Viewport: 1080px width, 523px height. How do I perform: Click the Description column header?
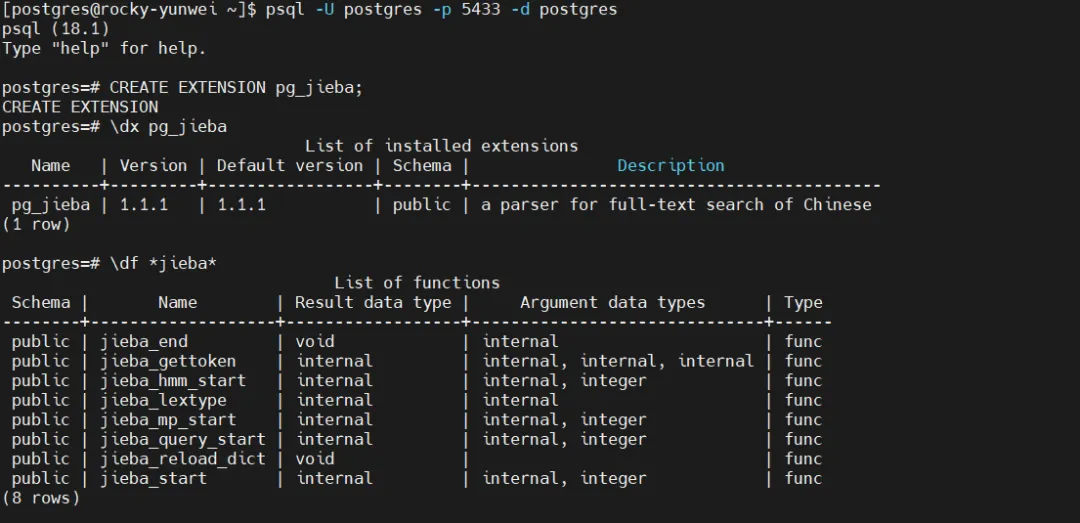tap(670, 166)
